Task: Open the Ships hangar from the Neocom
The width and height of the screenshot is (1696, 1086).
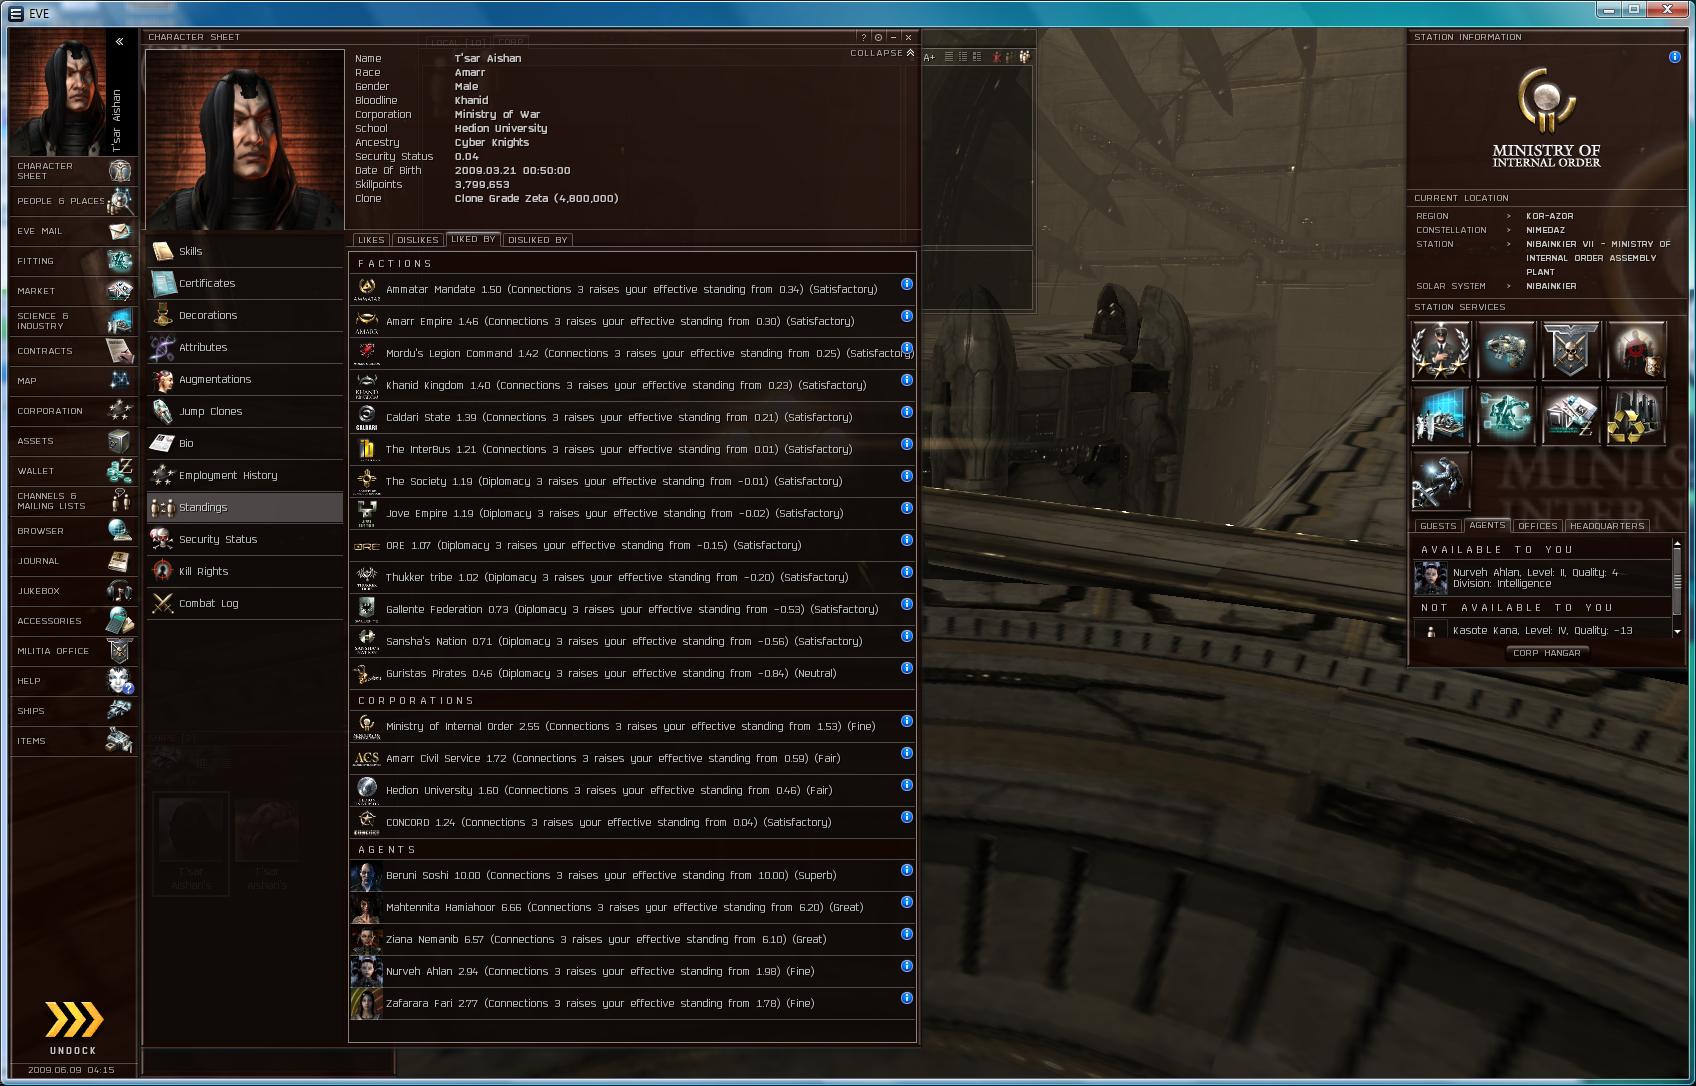Action: (x=73, y=711)
